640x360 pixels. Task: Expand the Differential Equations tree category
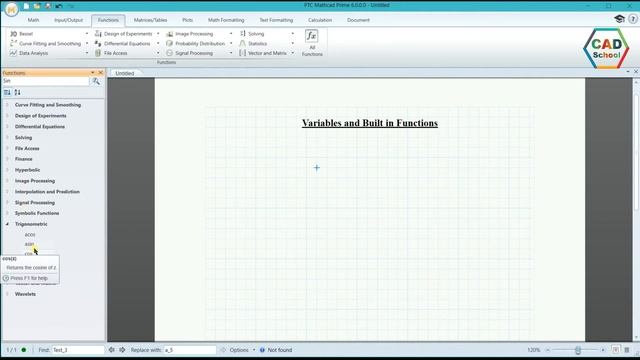pyautogui.click(x=7, y=127)
